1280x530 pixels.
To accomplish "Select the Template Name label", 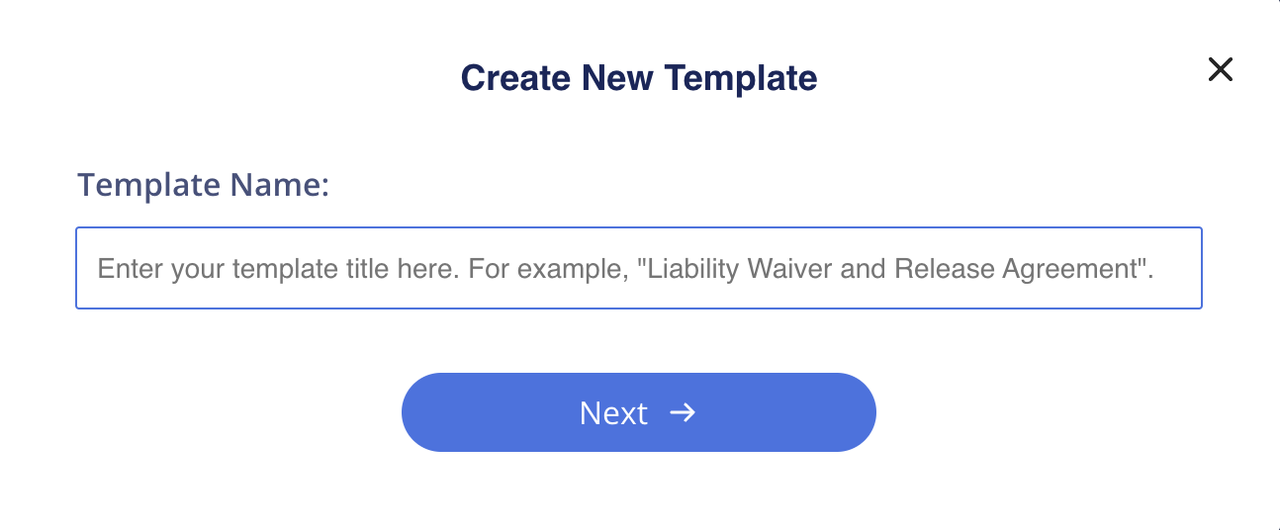I will tap(203, 185).
